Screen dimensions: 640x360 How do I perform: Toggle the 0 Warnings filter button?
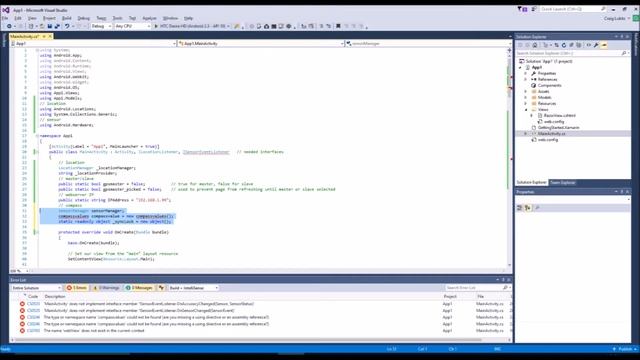click(x=106, y=288)
